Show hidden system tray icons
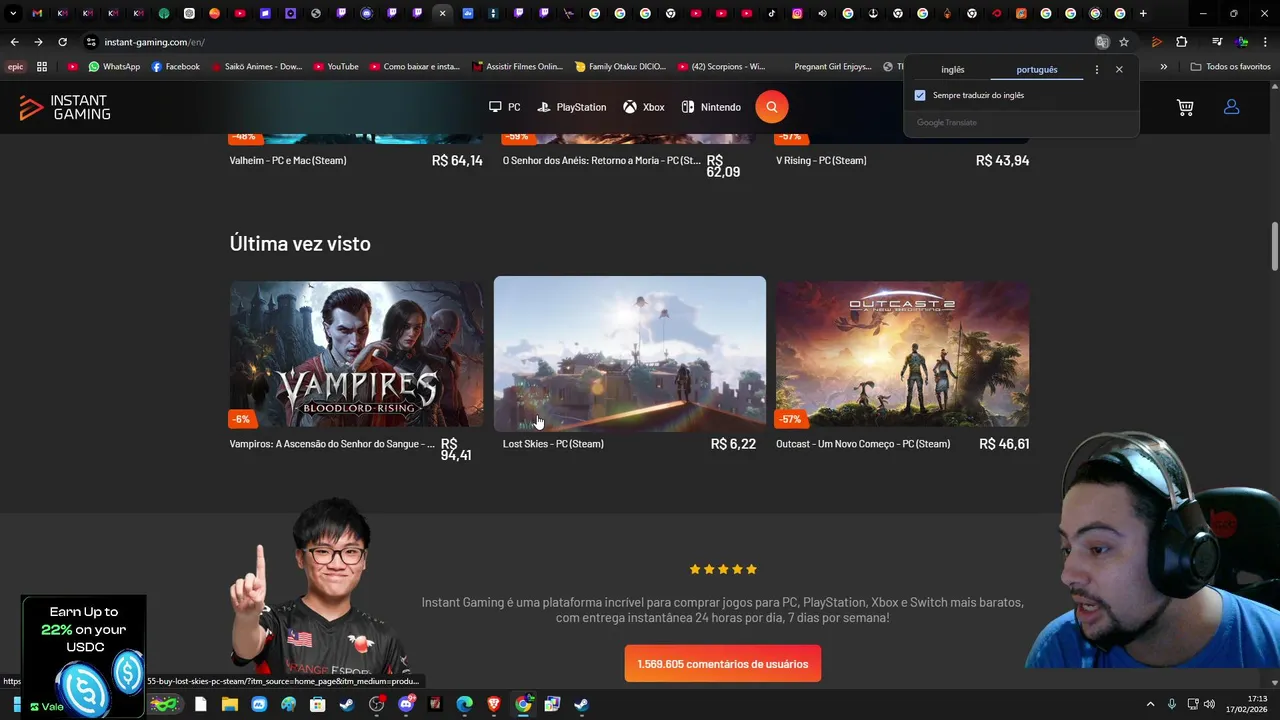This screenshot has height=720, width=1280. click(x=1149, y=704)
